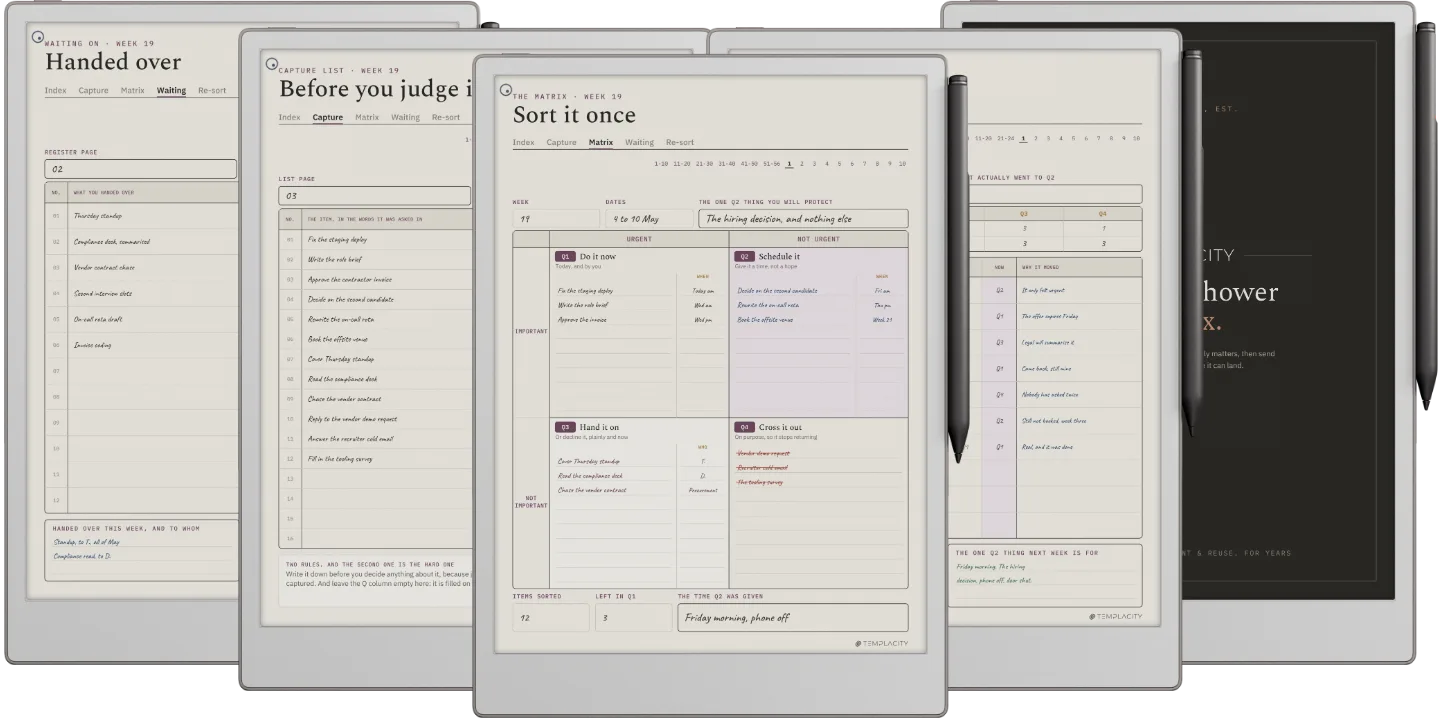Tap the circle icon on the Capture List page
The image size is (1440, 718).
click(271, 64)
